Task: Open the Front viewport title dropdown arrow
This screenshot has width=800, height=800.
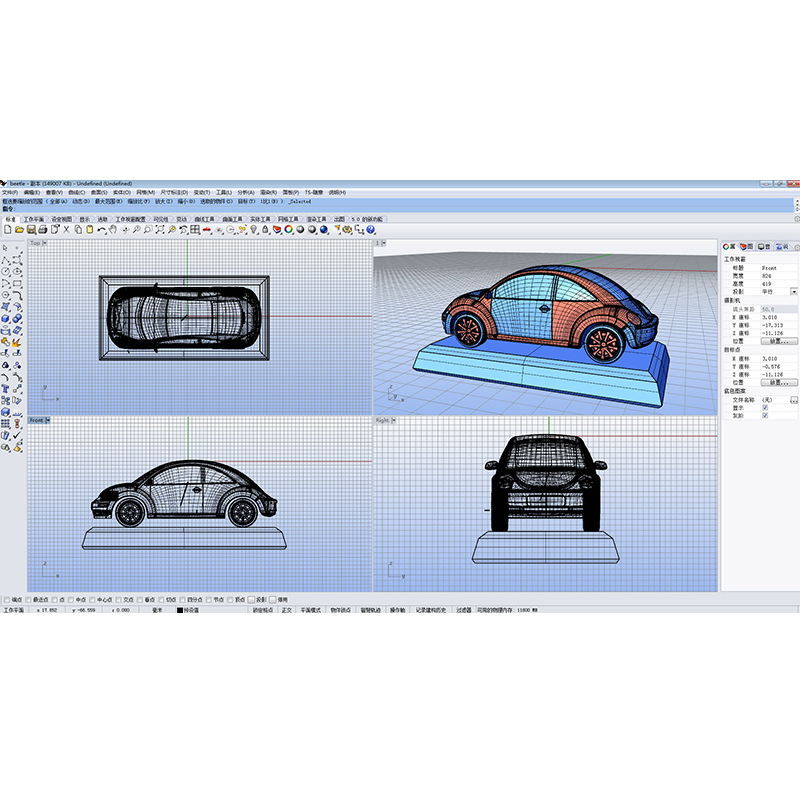Action: point(47,420)
